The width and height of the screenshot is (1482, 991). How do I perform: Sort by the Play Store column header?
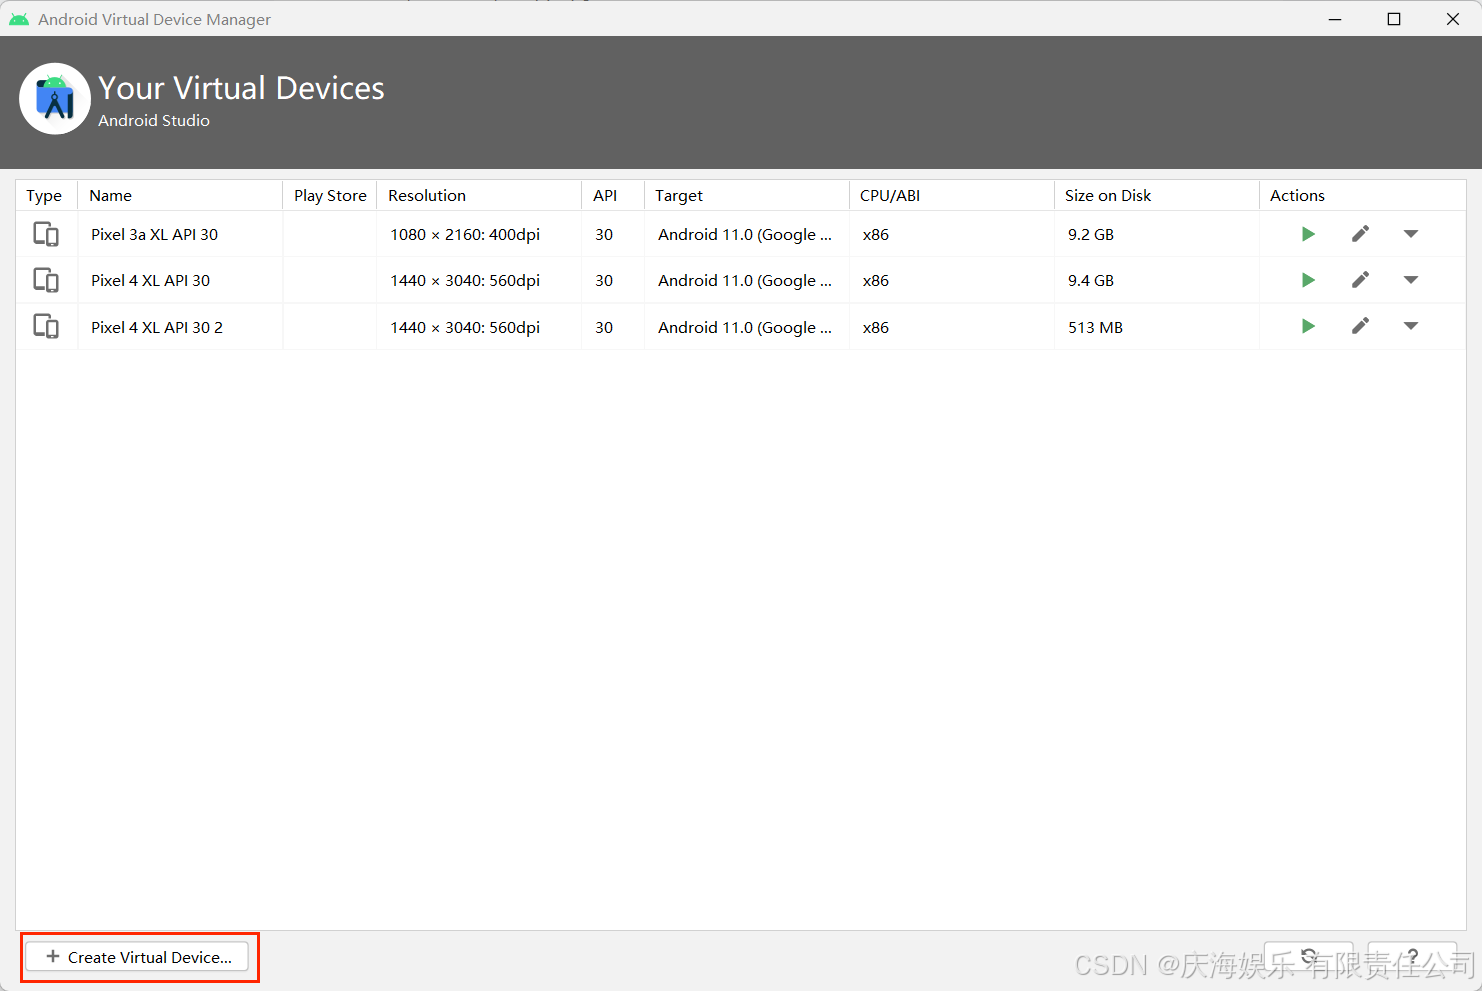point(330,195)
